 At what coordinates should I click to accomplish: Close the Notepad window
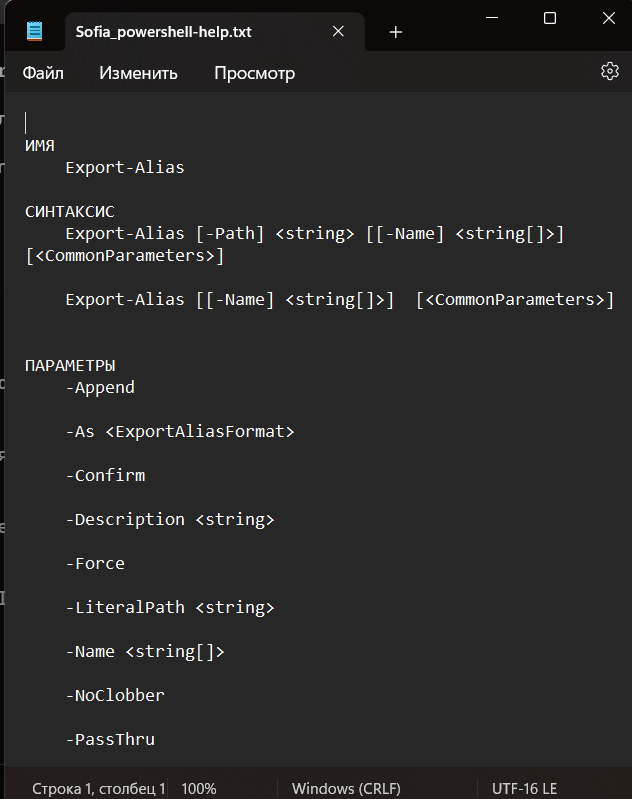coord(609,18)
